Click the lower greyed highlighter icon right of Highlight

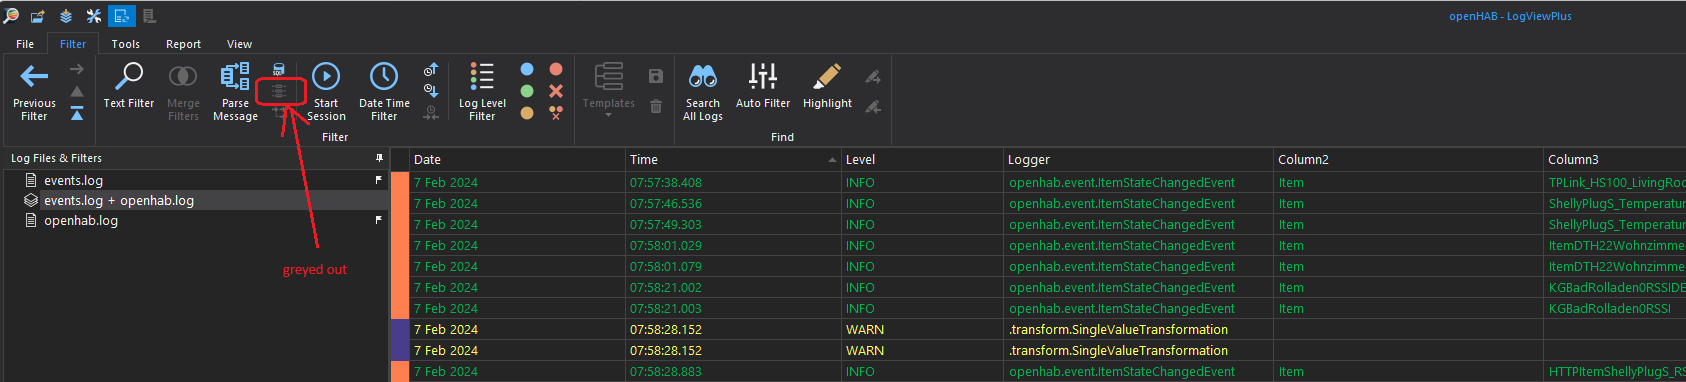click(x=873, y=106)
